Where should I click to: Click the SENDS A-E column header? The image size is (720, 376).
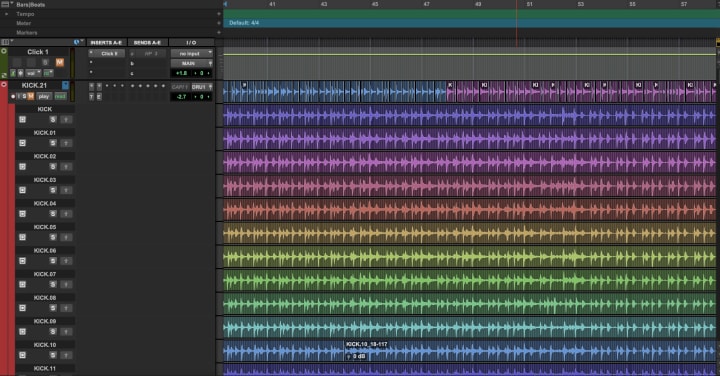coord(147,42)
